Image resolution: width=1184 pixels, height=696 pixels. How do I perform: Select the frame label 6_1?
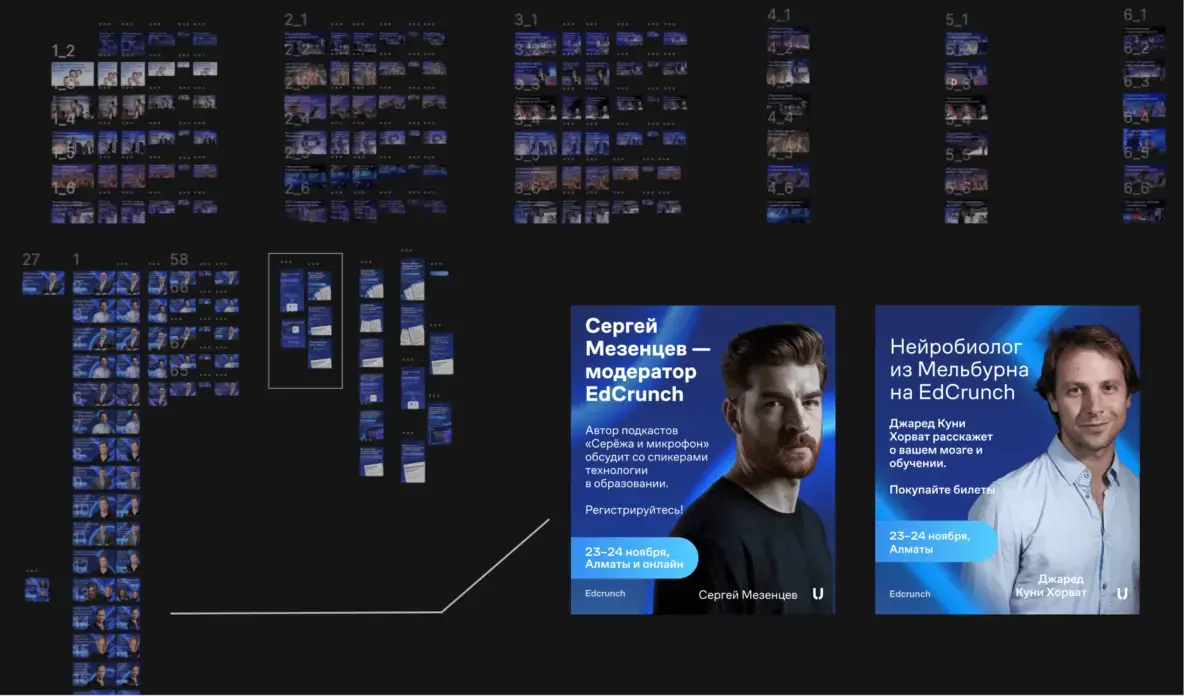click(x=1135, y=15)
